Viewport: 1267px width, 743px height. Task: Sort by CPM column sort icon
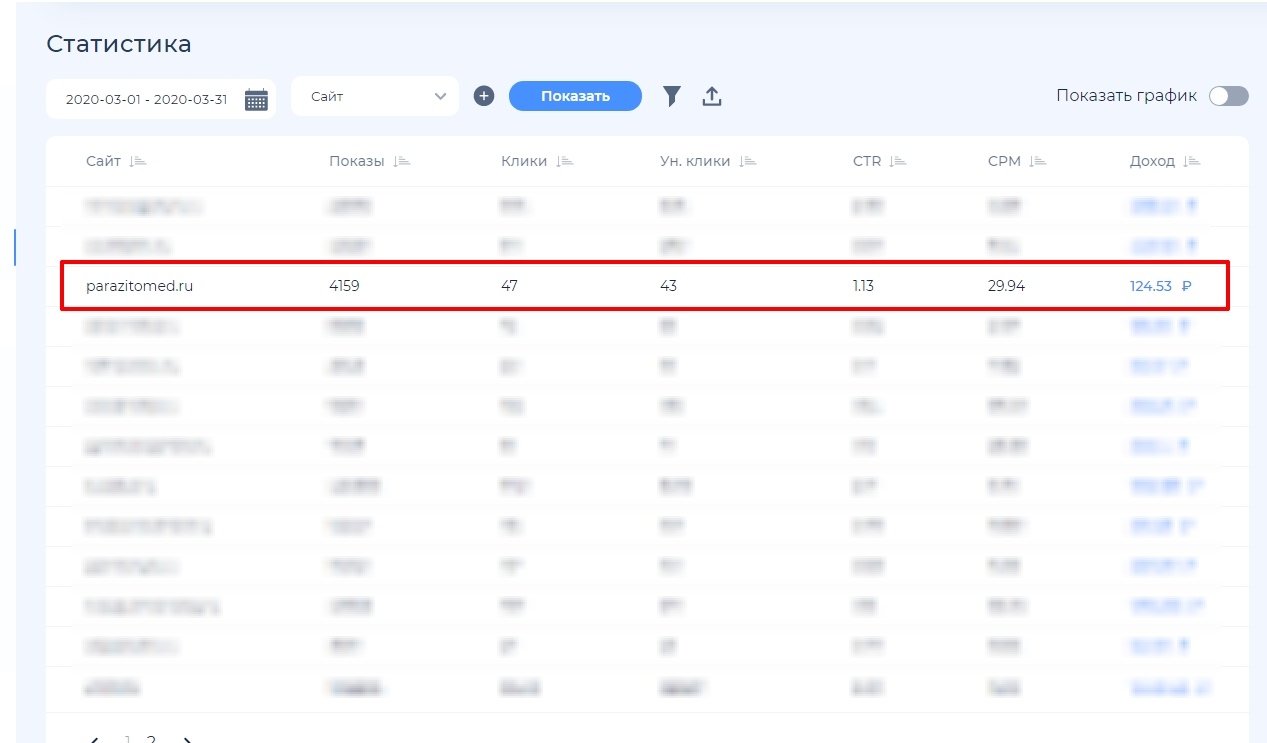1038,161
